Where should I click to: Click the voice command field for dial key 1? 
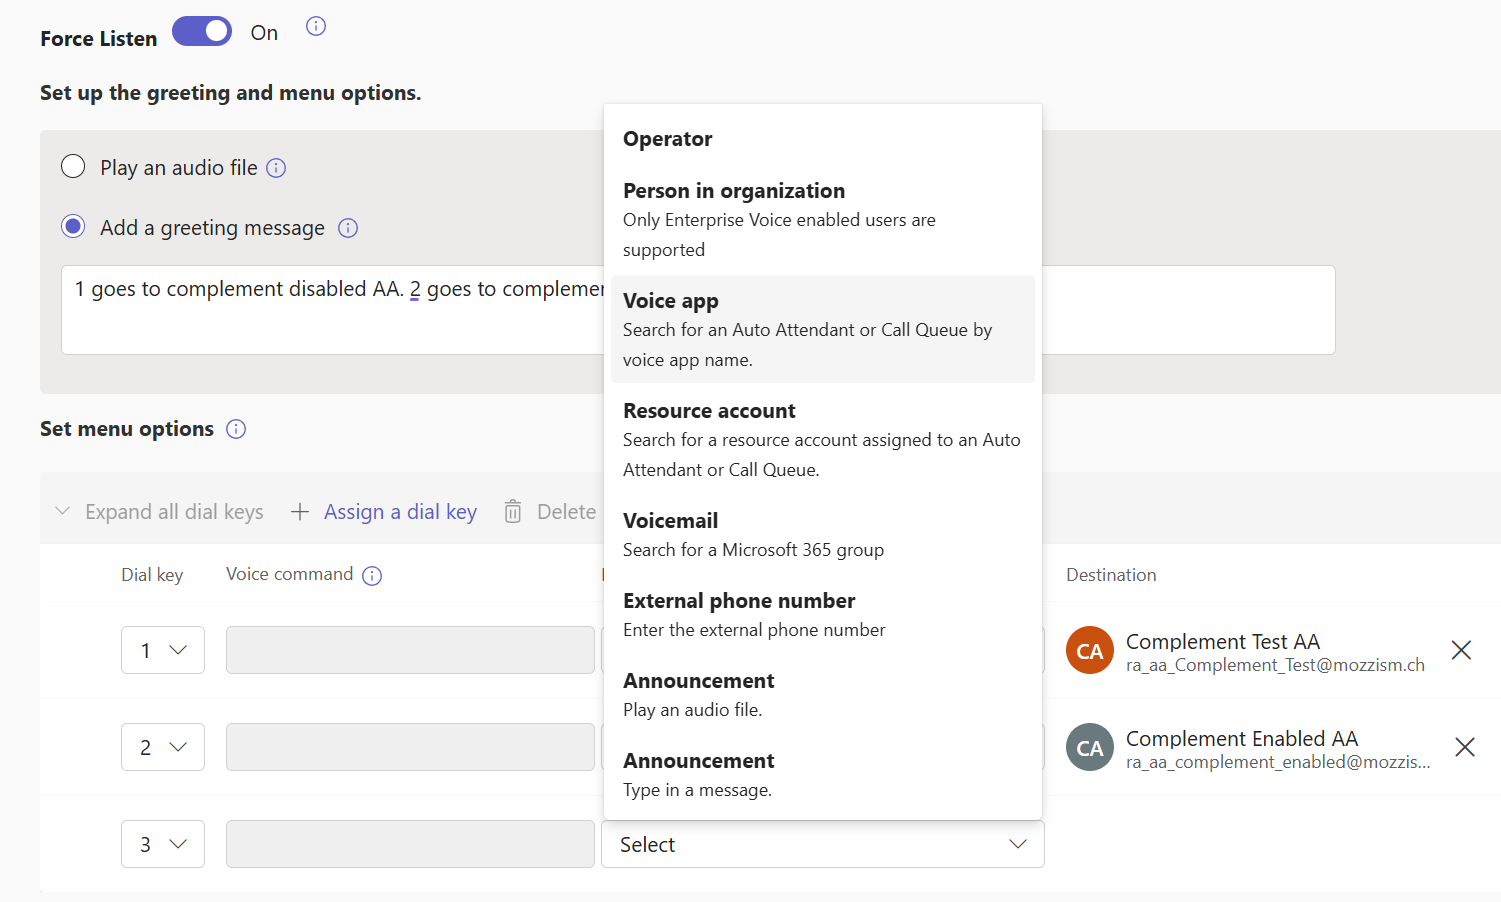pyautogui.click(x=410, y=650)
